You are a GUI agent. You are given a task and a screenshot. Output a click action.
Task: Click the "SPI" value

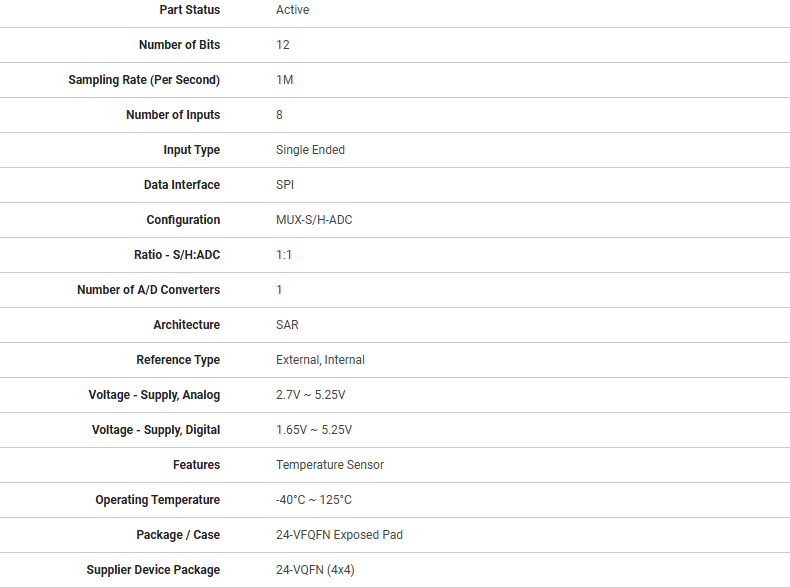pyautogui.click(x=285, y=185)
